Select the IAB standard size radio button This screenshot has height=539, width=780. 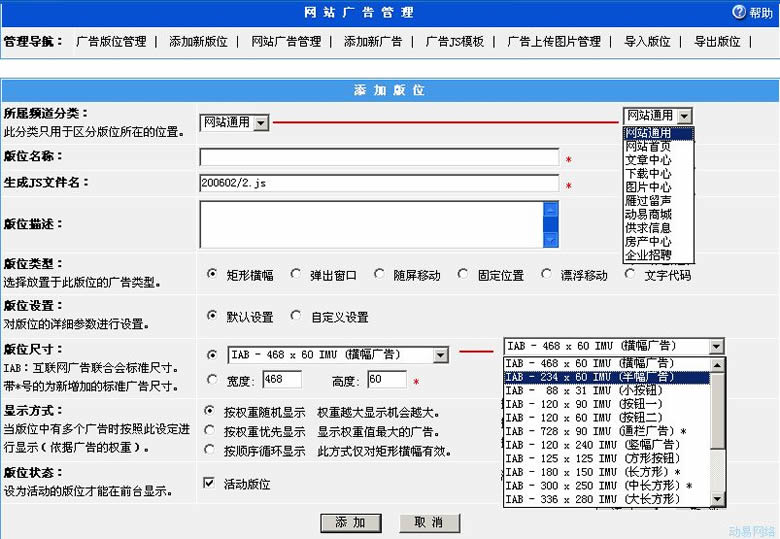coord(212,355)
